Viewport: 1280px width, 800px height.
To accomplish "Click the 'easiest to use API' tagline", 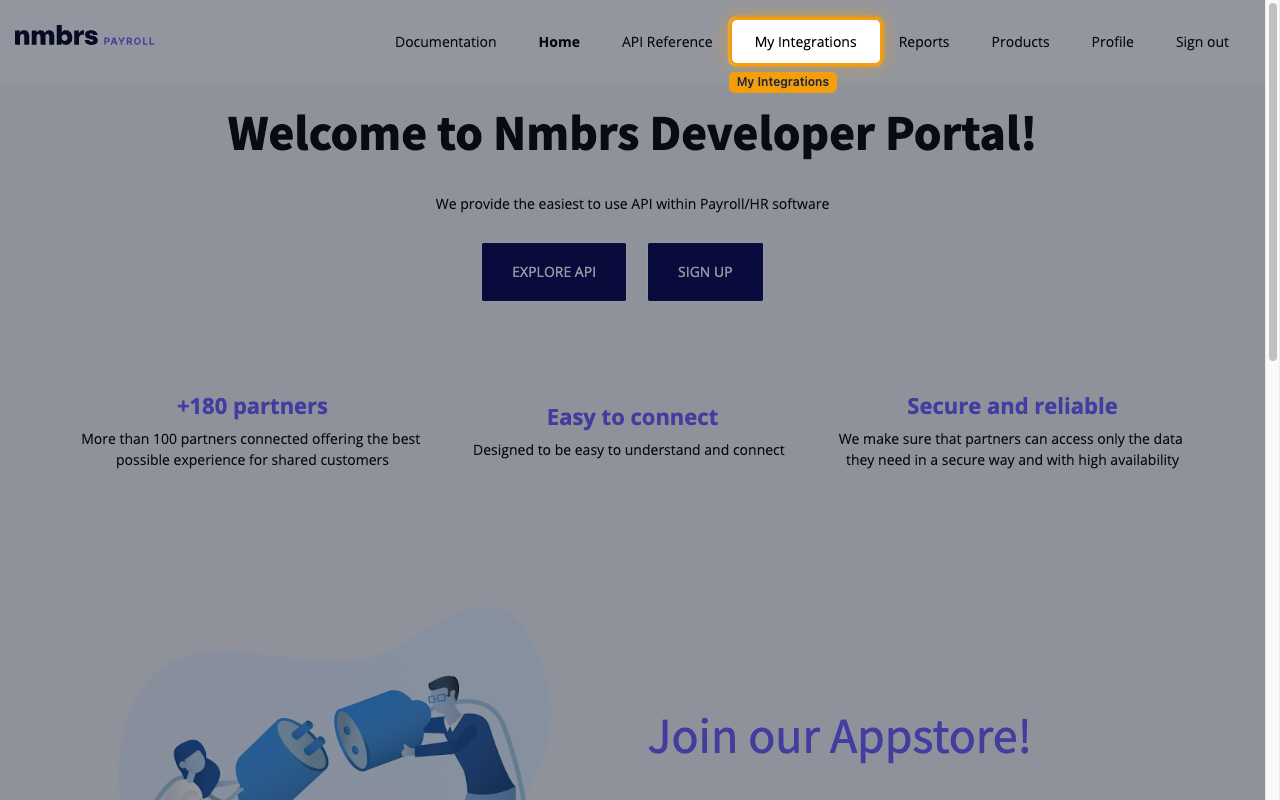I will point(632,204).
